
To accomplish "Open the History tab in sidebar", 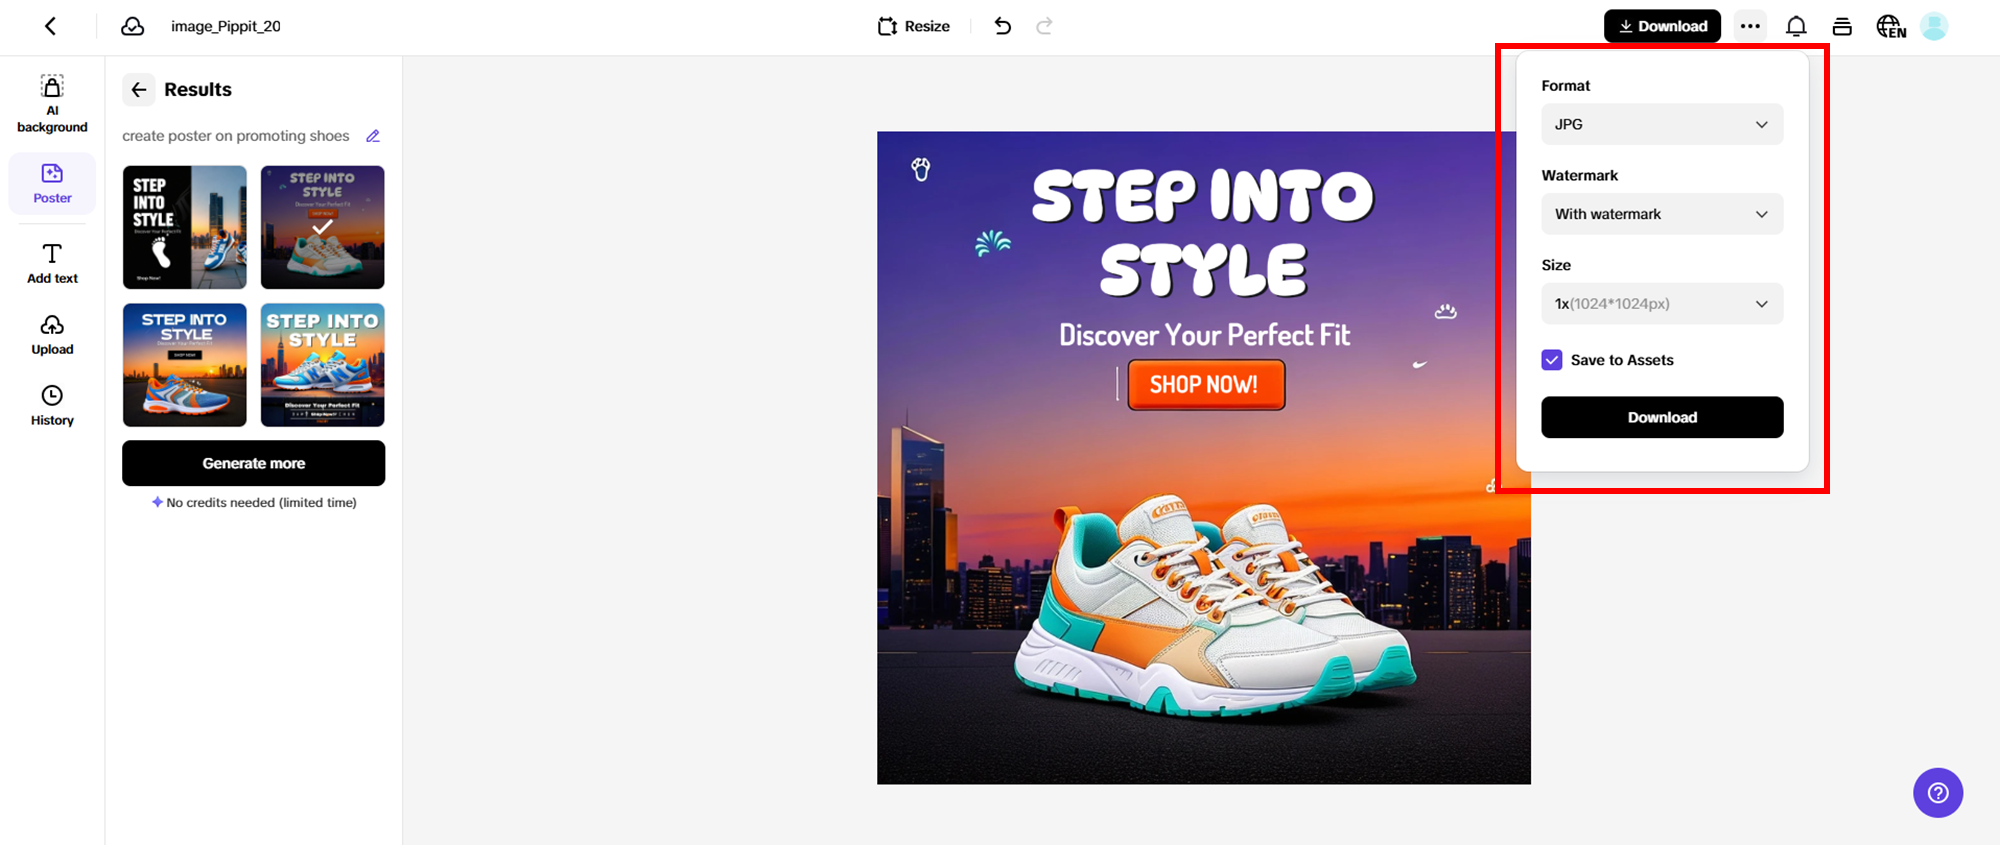I will (52, 405).
